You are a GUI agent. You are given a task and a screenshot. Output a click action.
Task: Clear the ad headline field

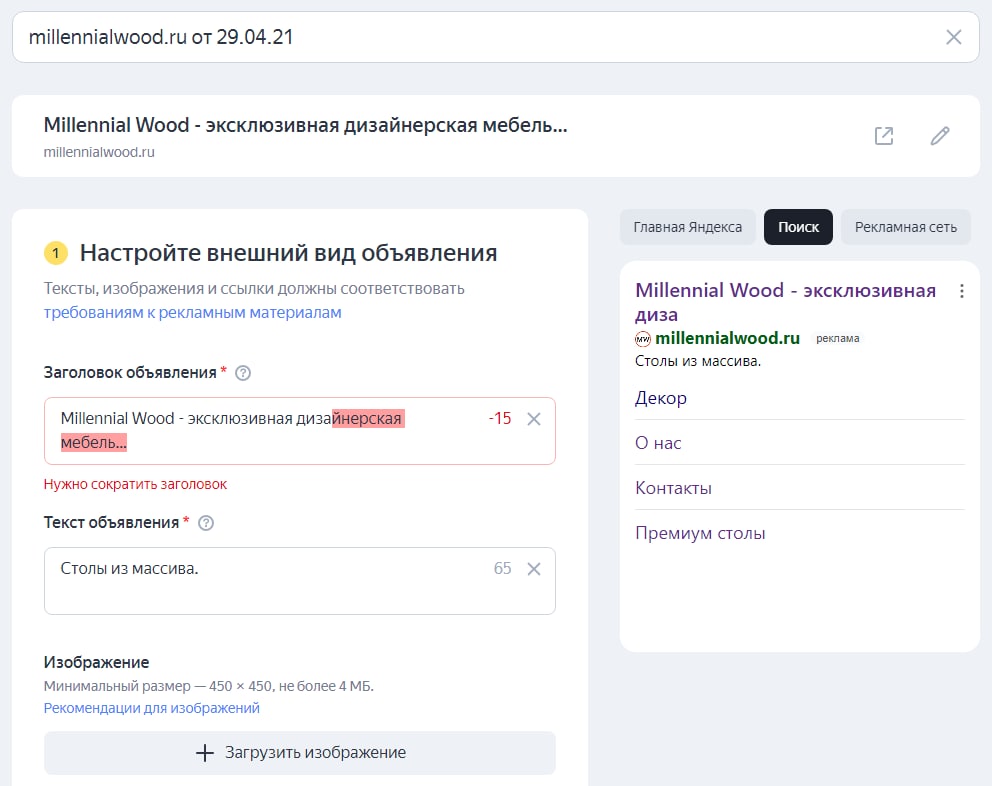534,419
